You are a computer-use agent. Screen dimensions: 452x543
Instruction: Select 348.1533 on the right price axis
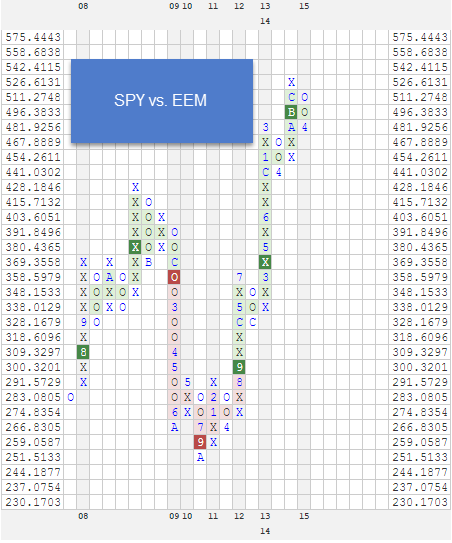420,292
